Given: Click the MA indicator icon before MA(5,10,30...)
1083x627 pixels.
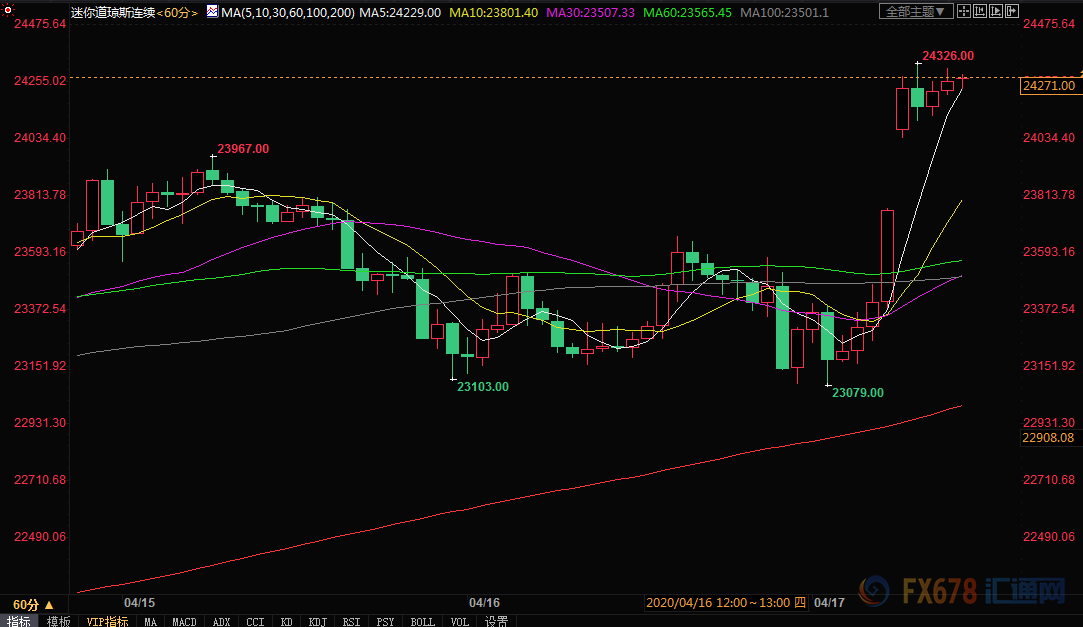Looking at the screenshot, I should tap(212, 12).
